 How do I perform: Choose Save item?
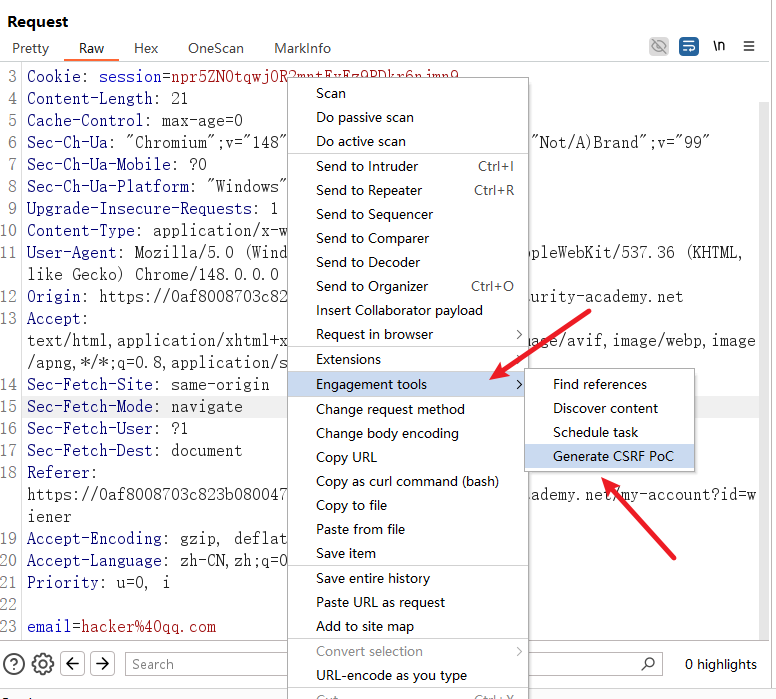point(408,553)
